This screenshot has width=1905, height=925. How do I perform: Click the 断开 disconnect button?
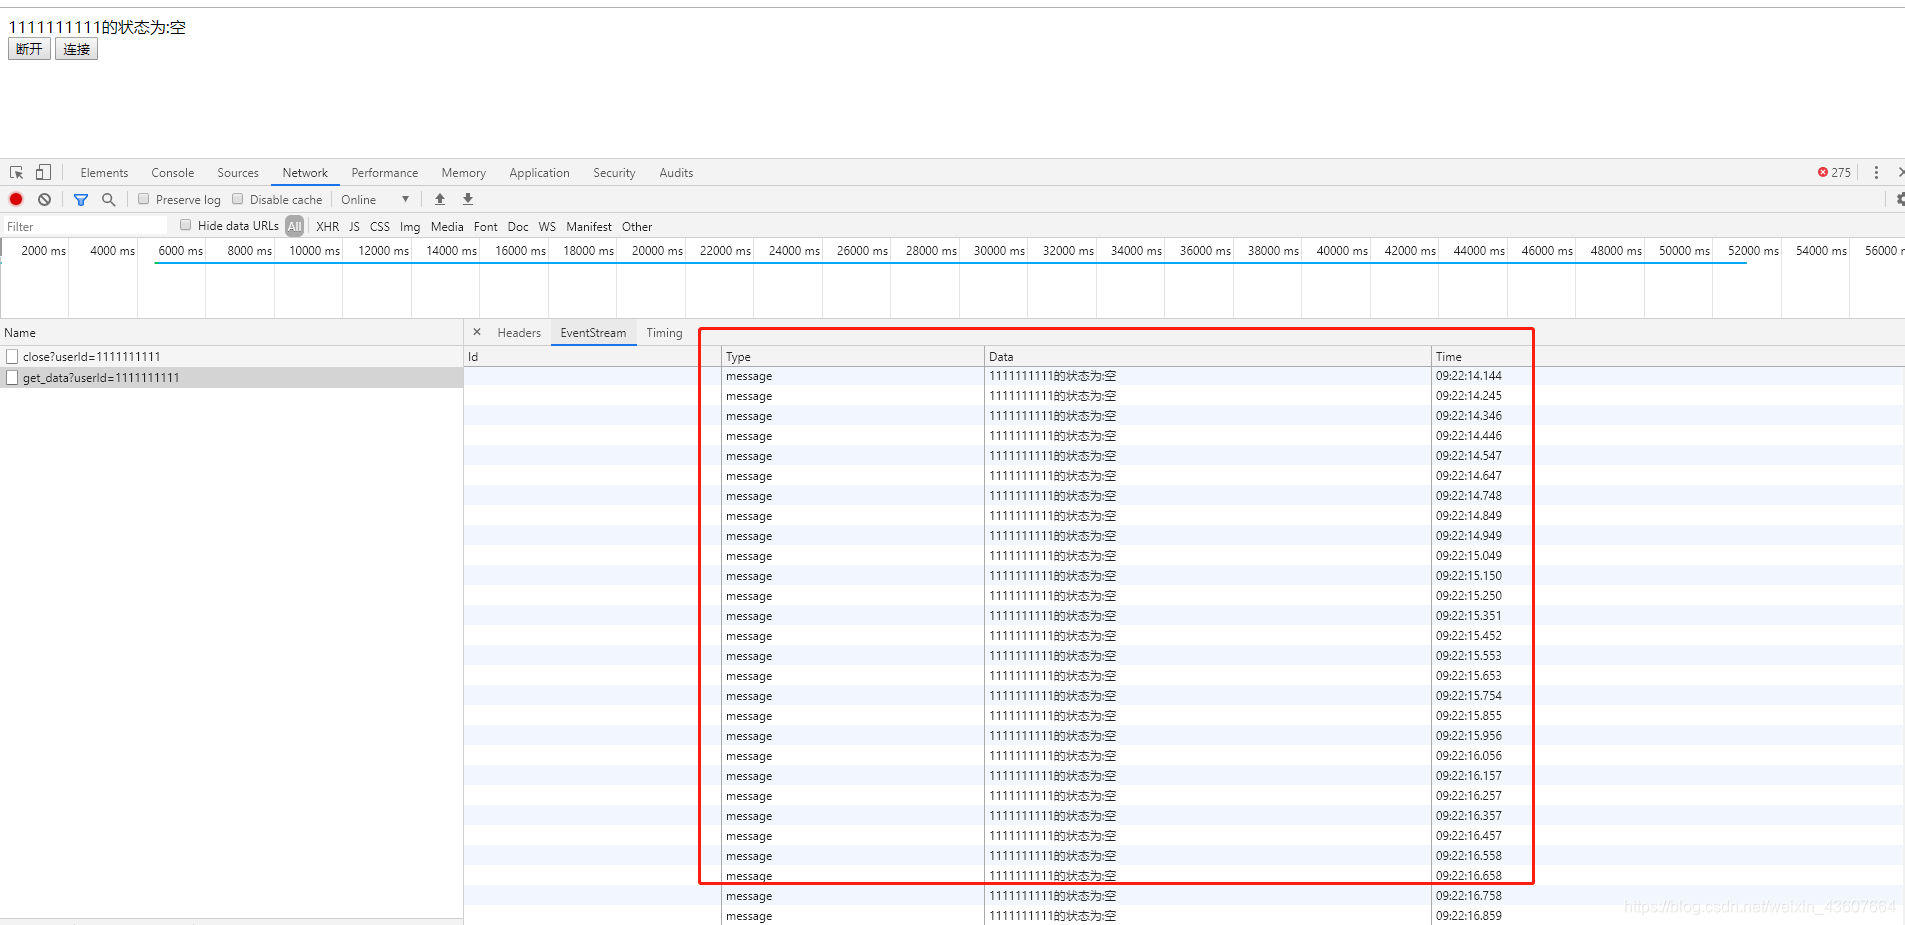29,49
